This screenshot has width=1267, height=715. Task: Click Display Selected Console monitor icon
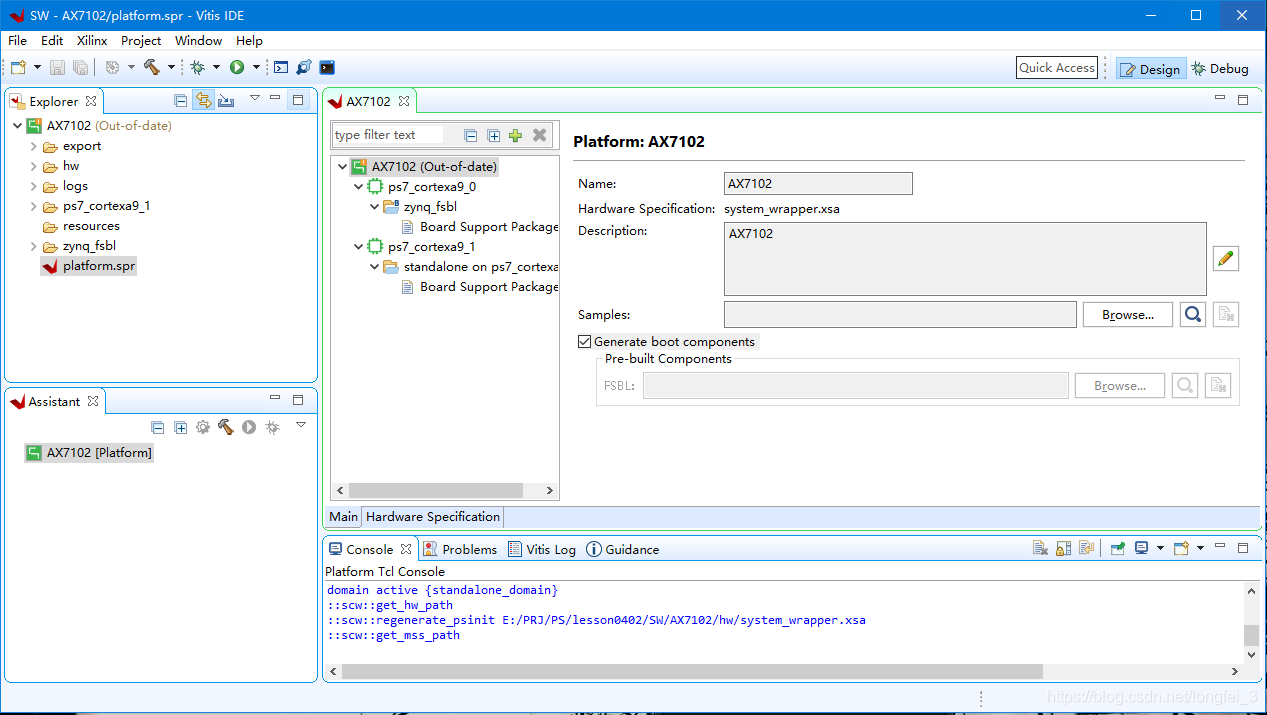click(1141, 548)
